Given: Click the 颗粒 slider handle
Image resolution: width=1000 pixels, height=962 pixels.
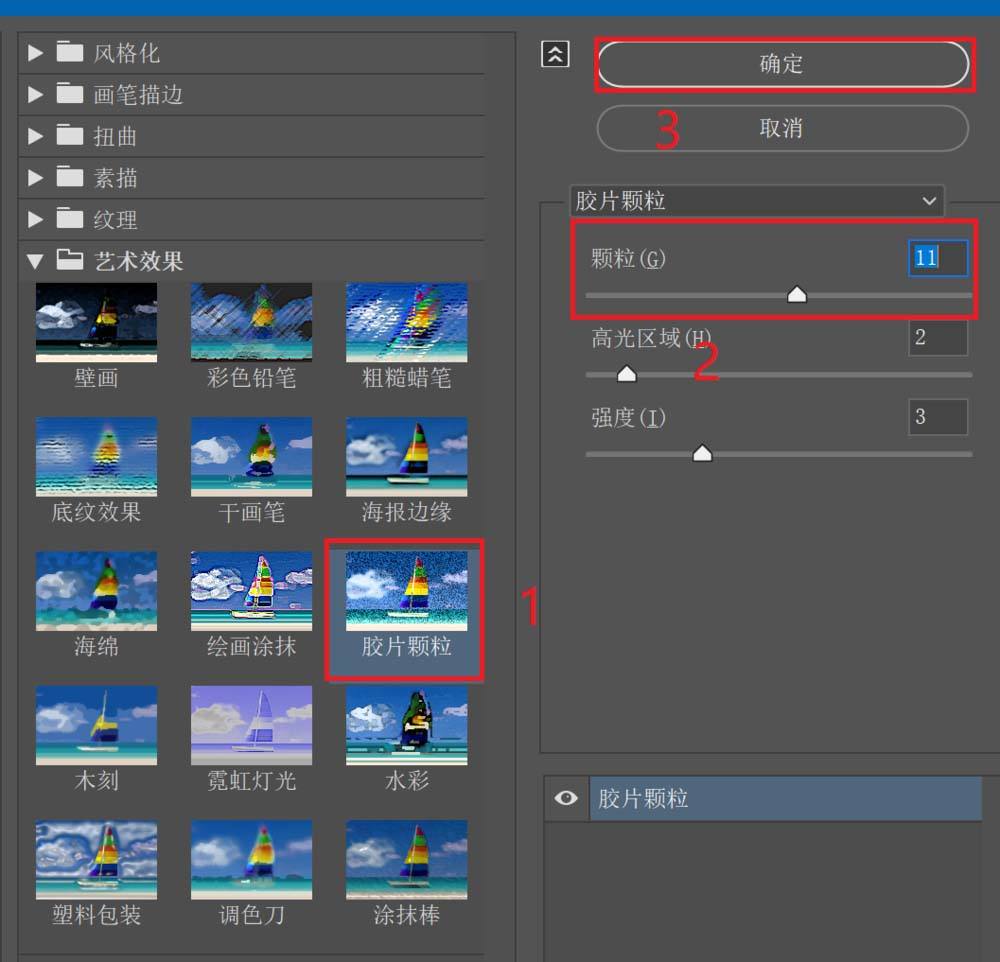Looking at the screenshot, I should [796, 294].
